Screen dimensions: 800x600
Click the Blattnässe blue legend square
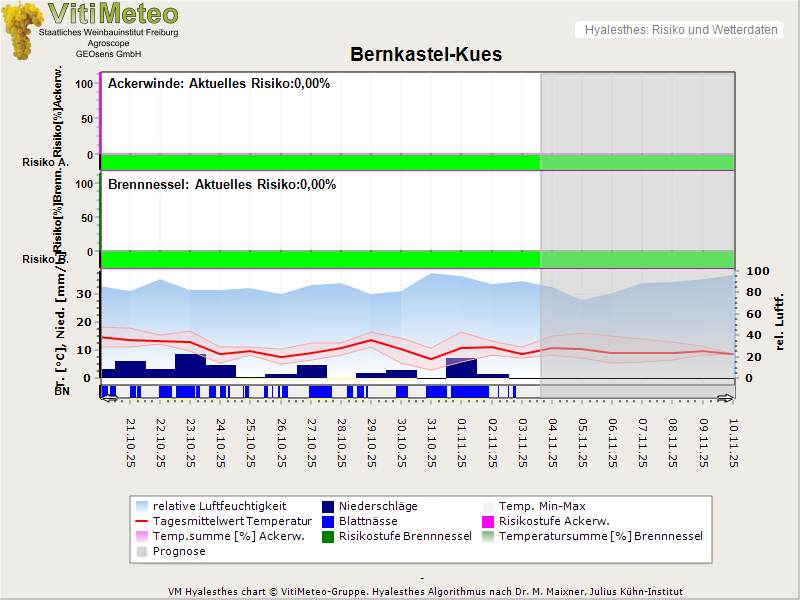pyautogui.click(x=328, y=521)
